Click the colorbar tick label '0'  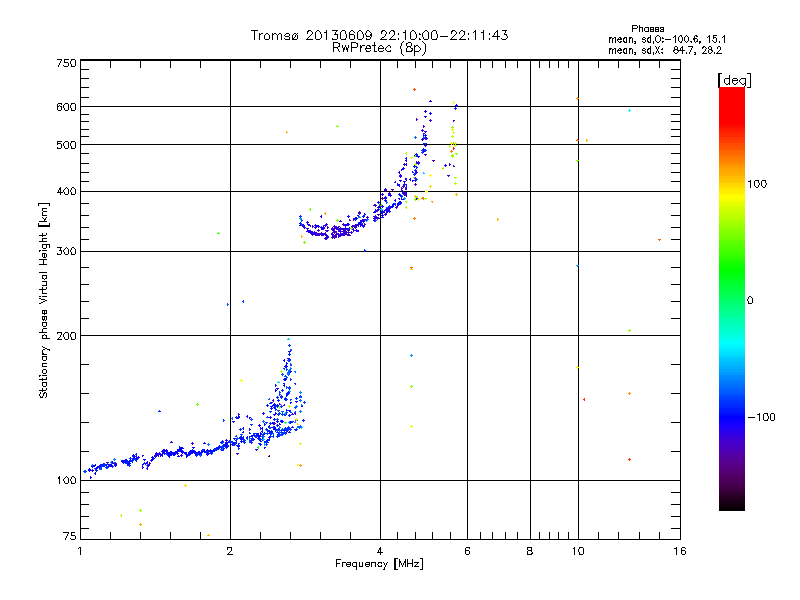(x=750, y=300)
